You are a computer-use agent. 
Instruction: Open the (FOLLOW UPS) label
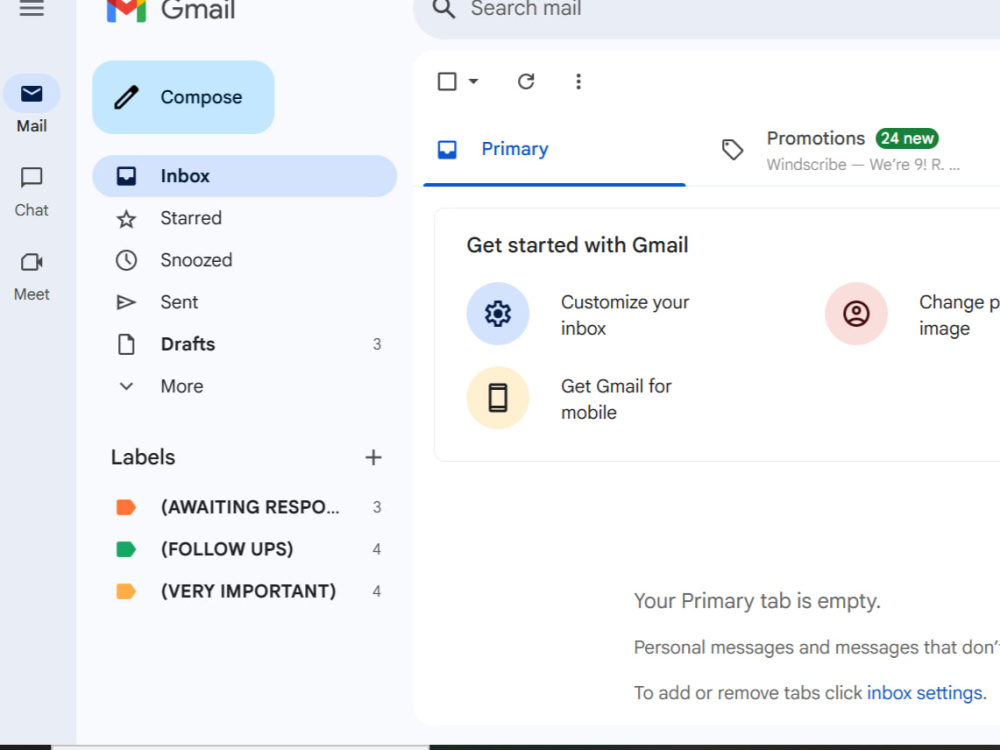pyautogui.click(x=244, y=549)
